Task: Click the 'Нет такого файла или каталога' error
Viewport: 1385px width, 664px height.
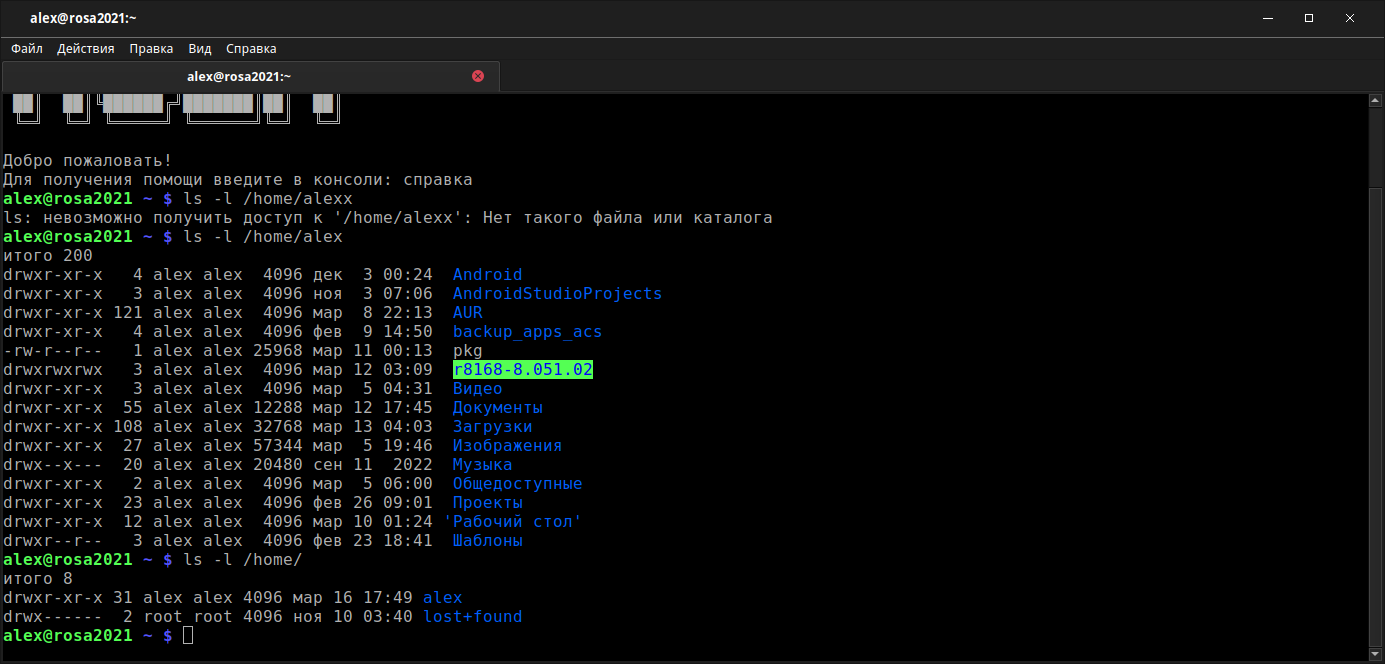Action: coord(628,217)
